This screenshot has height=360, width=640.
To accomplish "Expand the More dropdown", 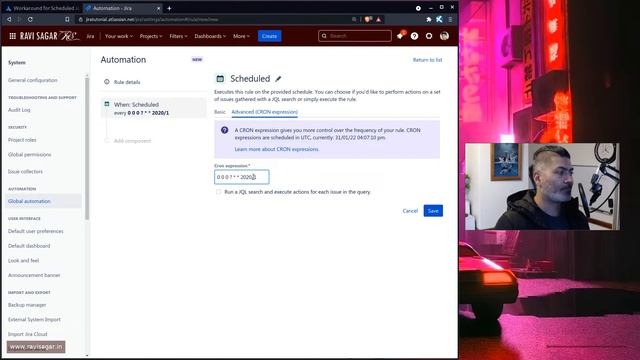I will click(241, 36).
